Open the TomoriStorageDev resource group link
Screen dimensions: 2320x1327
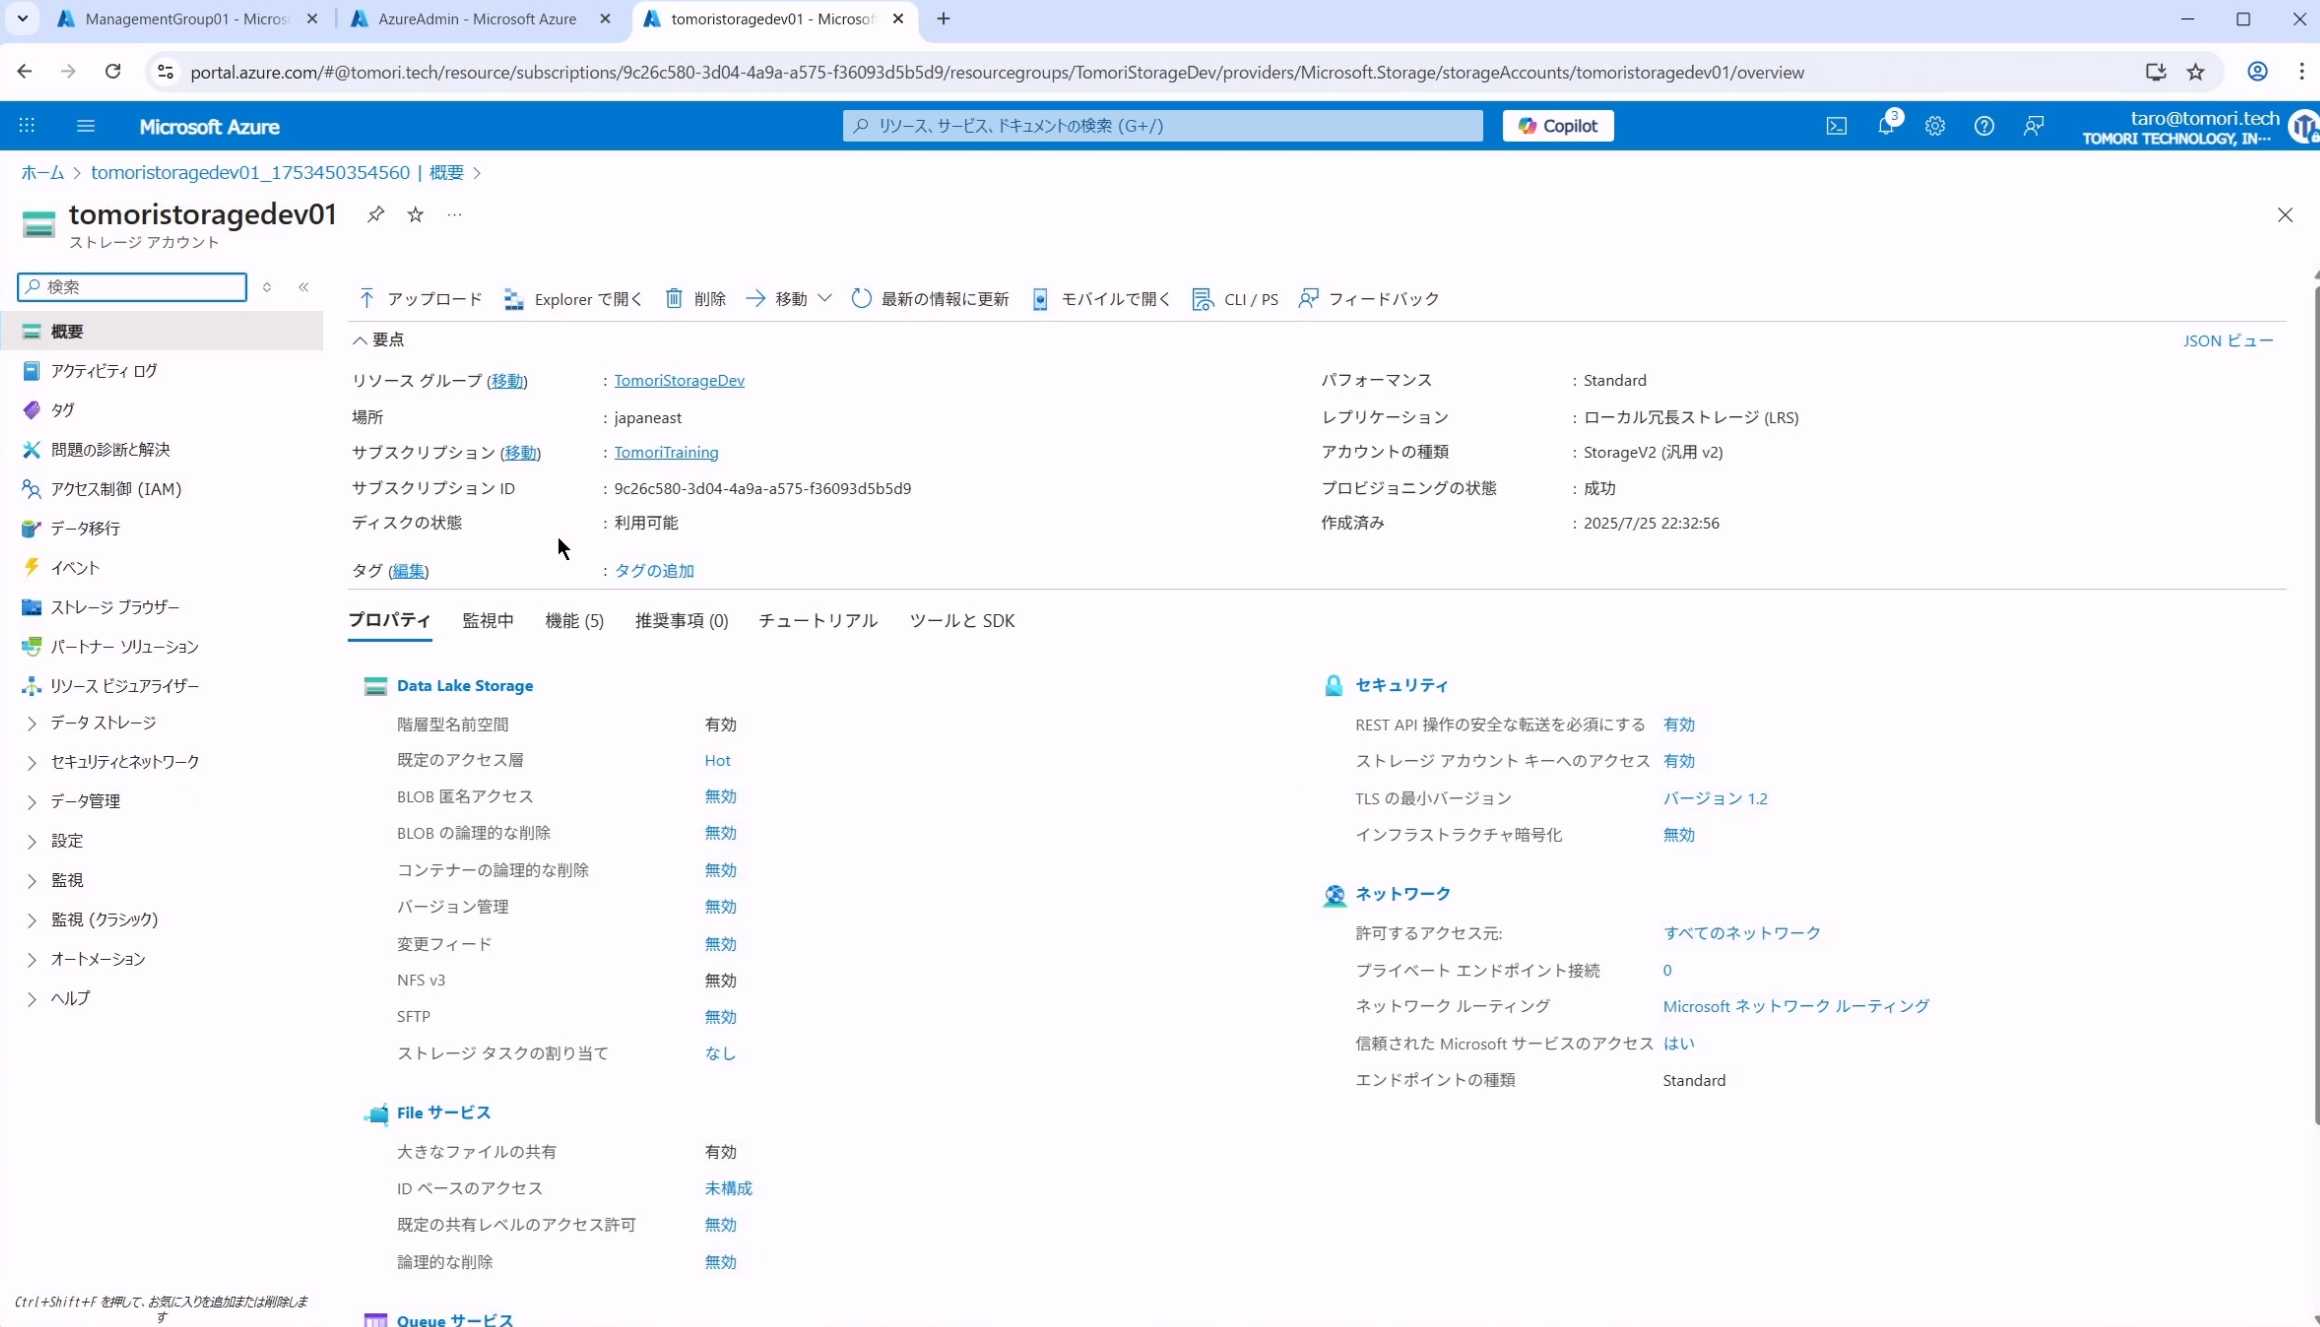point(679,380)
